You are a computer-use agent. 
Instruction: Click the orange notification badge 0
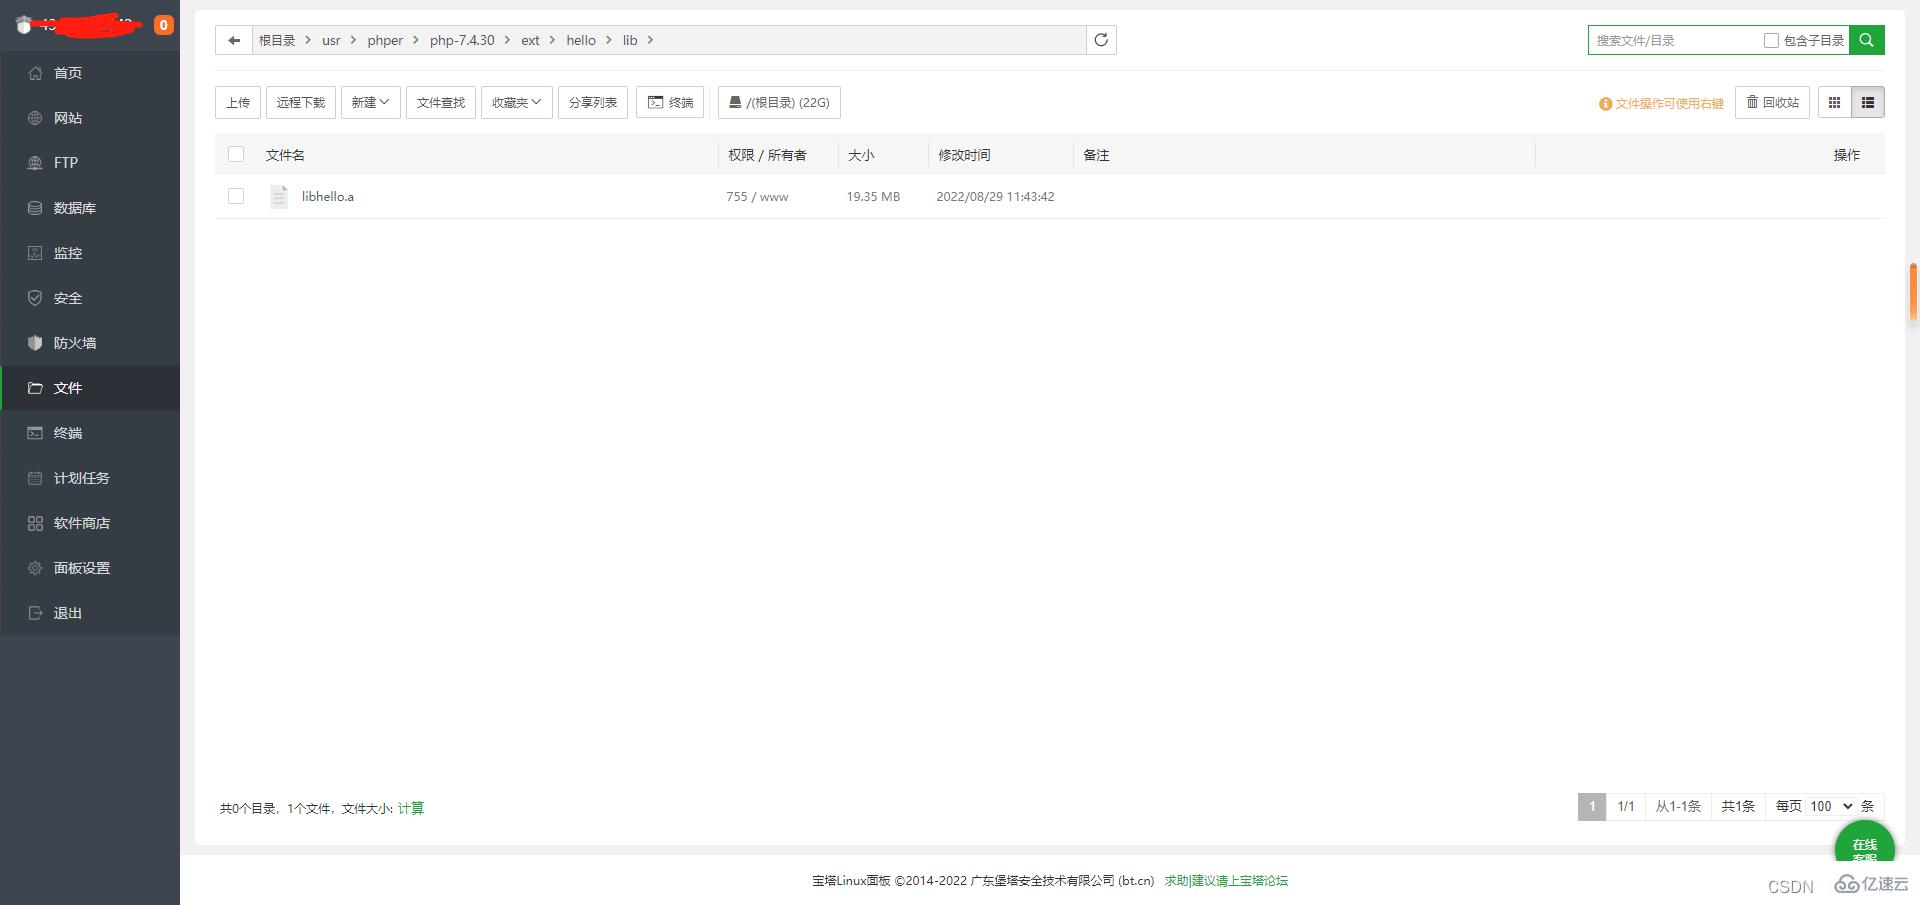(164, 25)
